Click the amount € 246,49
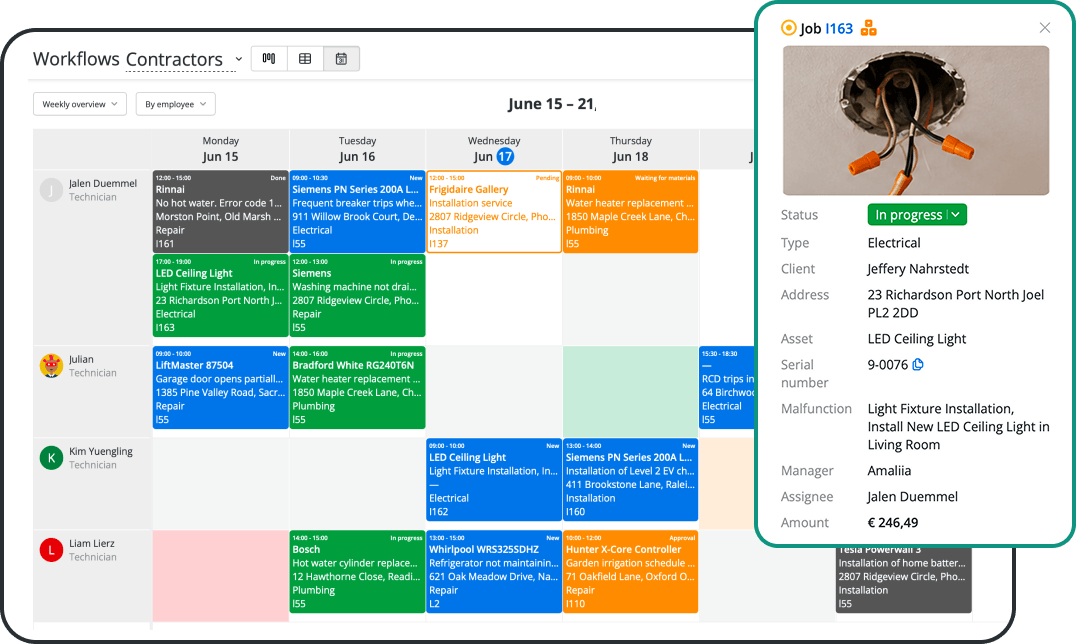 (x=893, y=522)
